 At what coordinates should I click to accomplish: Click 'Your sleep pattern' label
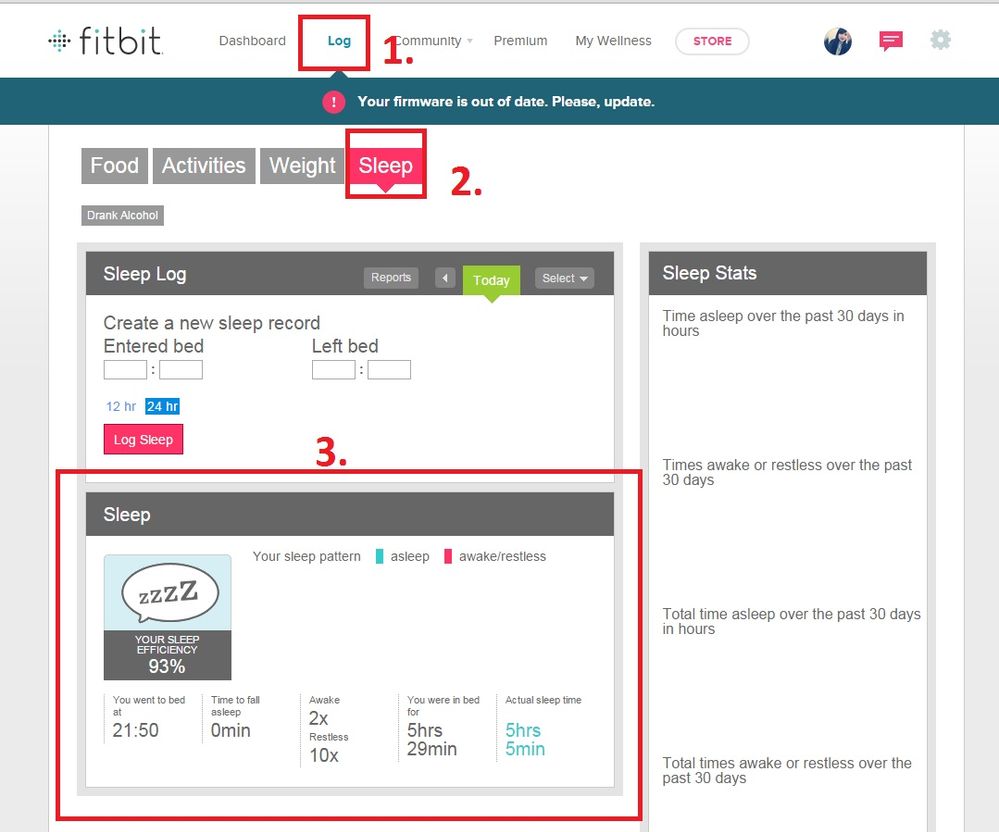click(306, 556)
